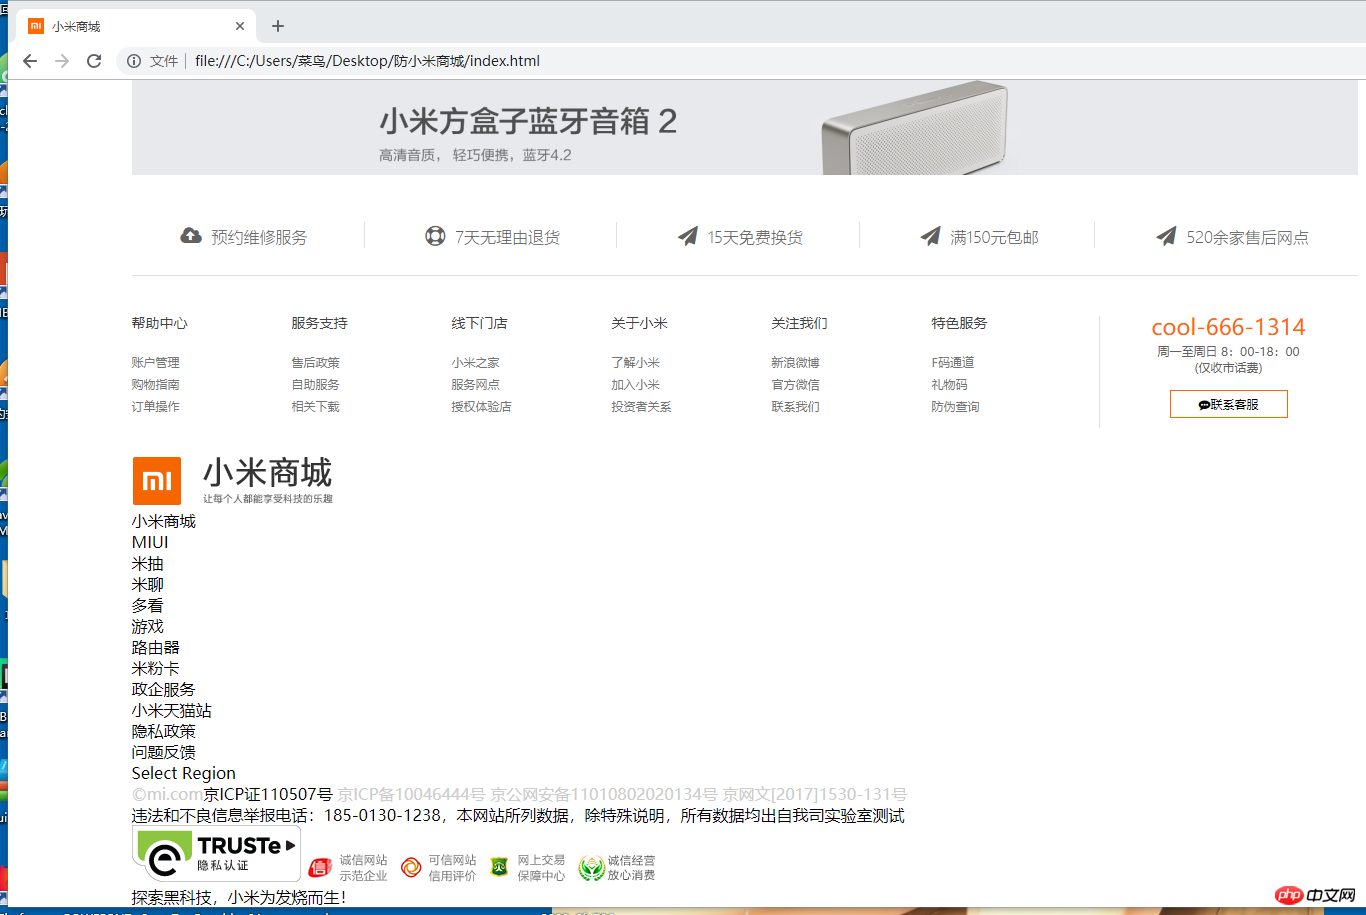This screenshot has width=1366, height=915.
Task: Click 购物指南 footer link
Action: [155, 385]
